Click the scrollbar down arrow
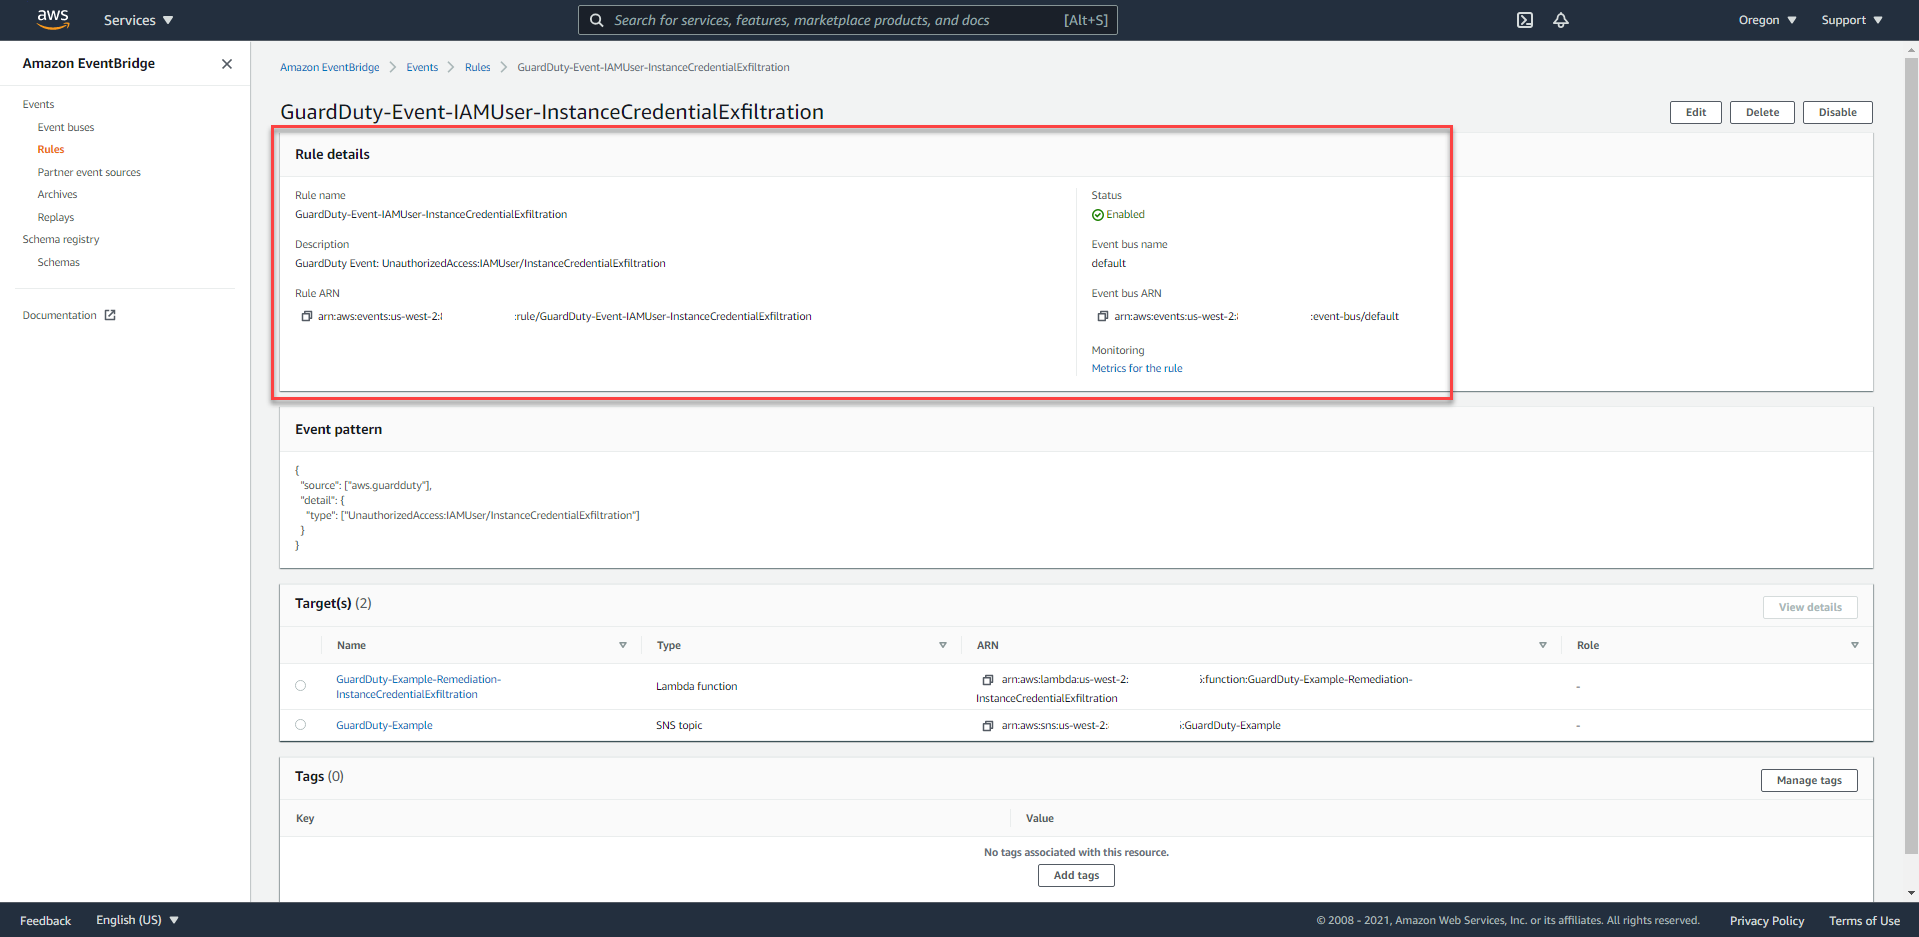The height and width of the screenshot is (937, 1919). (x=1911, y=893)
